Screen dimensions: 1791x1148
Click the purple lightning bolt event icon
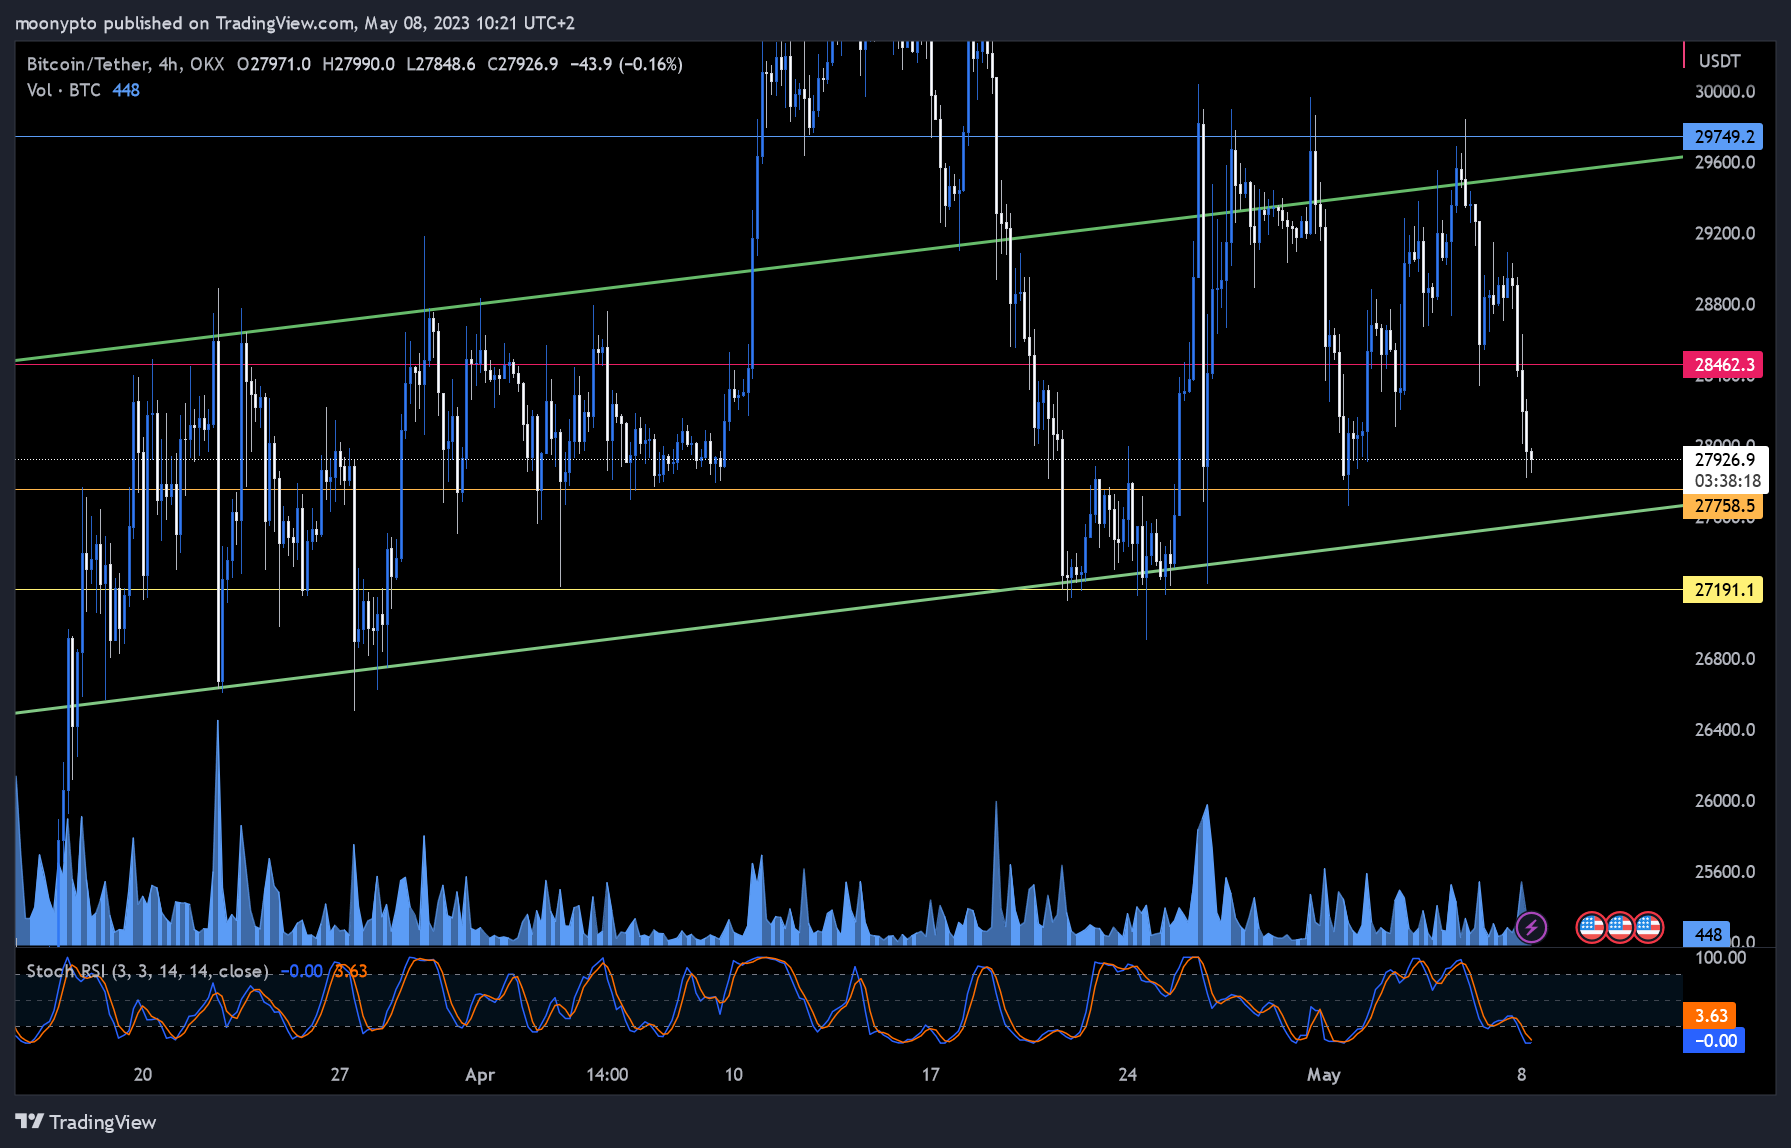pyautogui.click(x=1531, y=927)
